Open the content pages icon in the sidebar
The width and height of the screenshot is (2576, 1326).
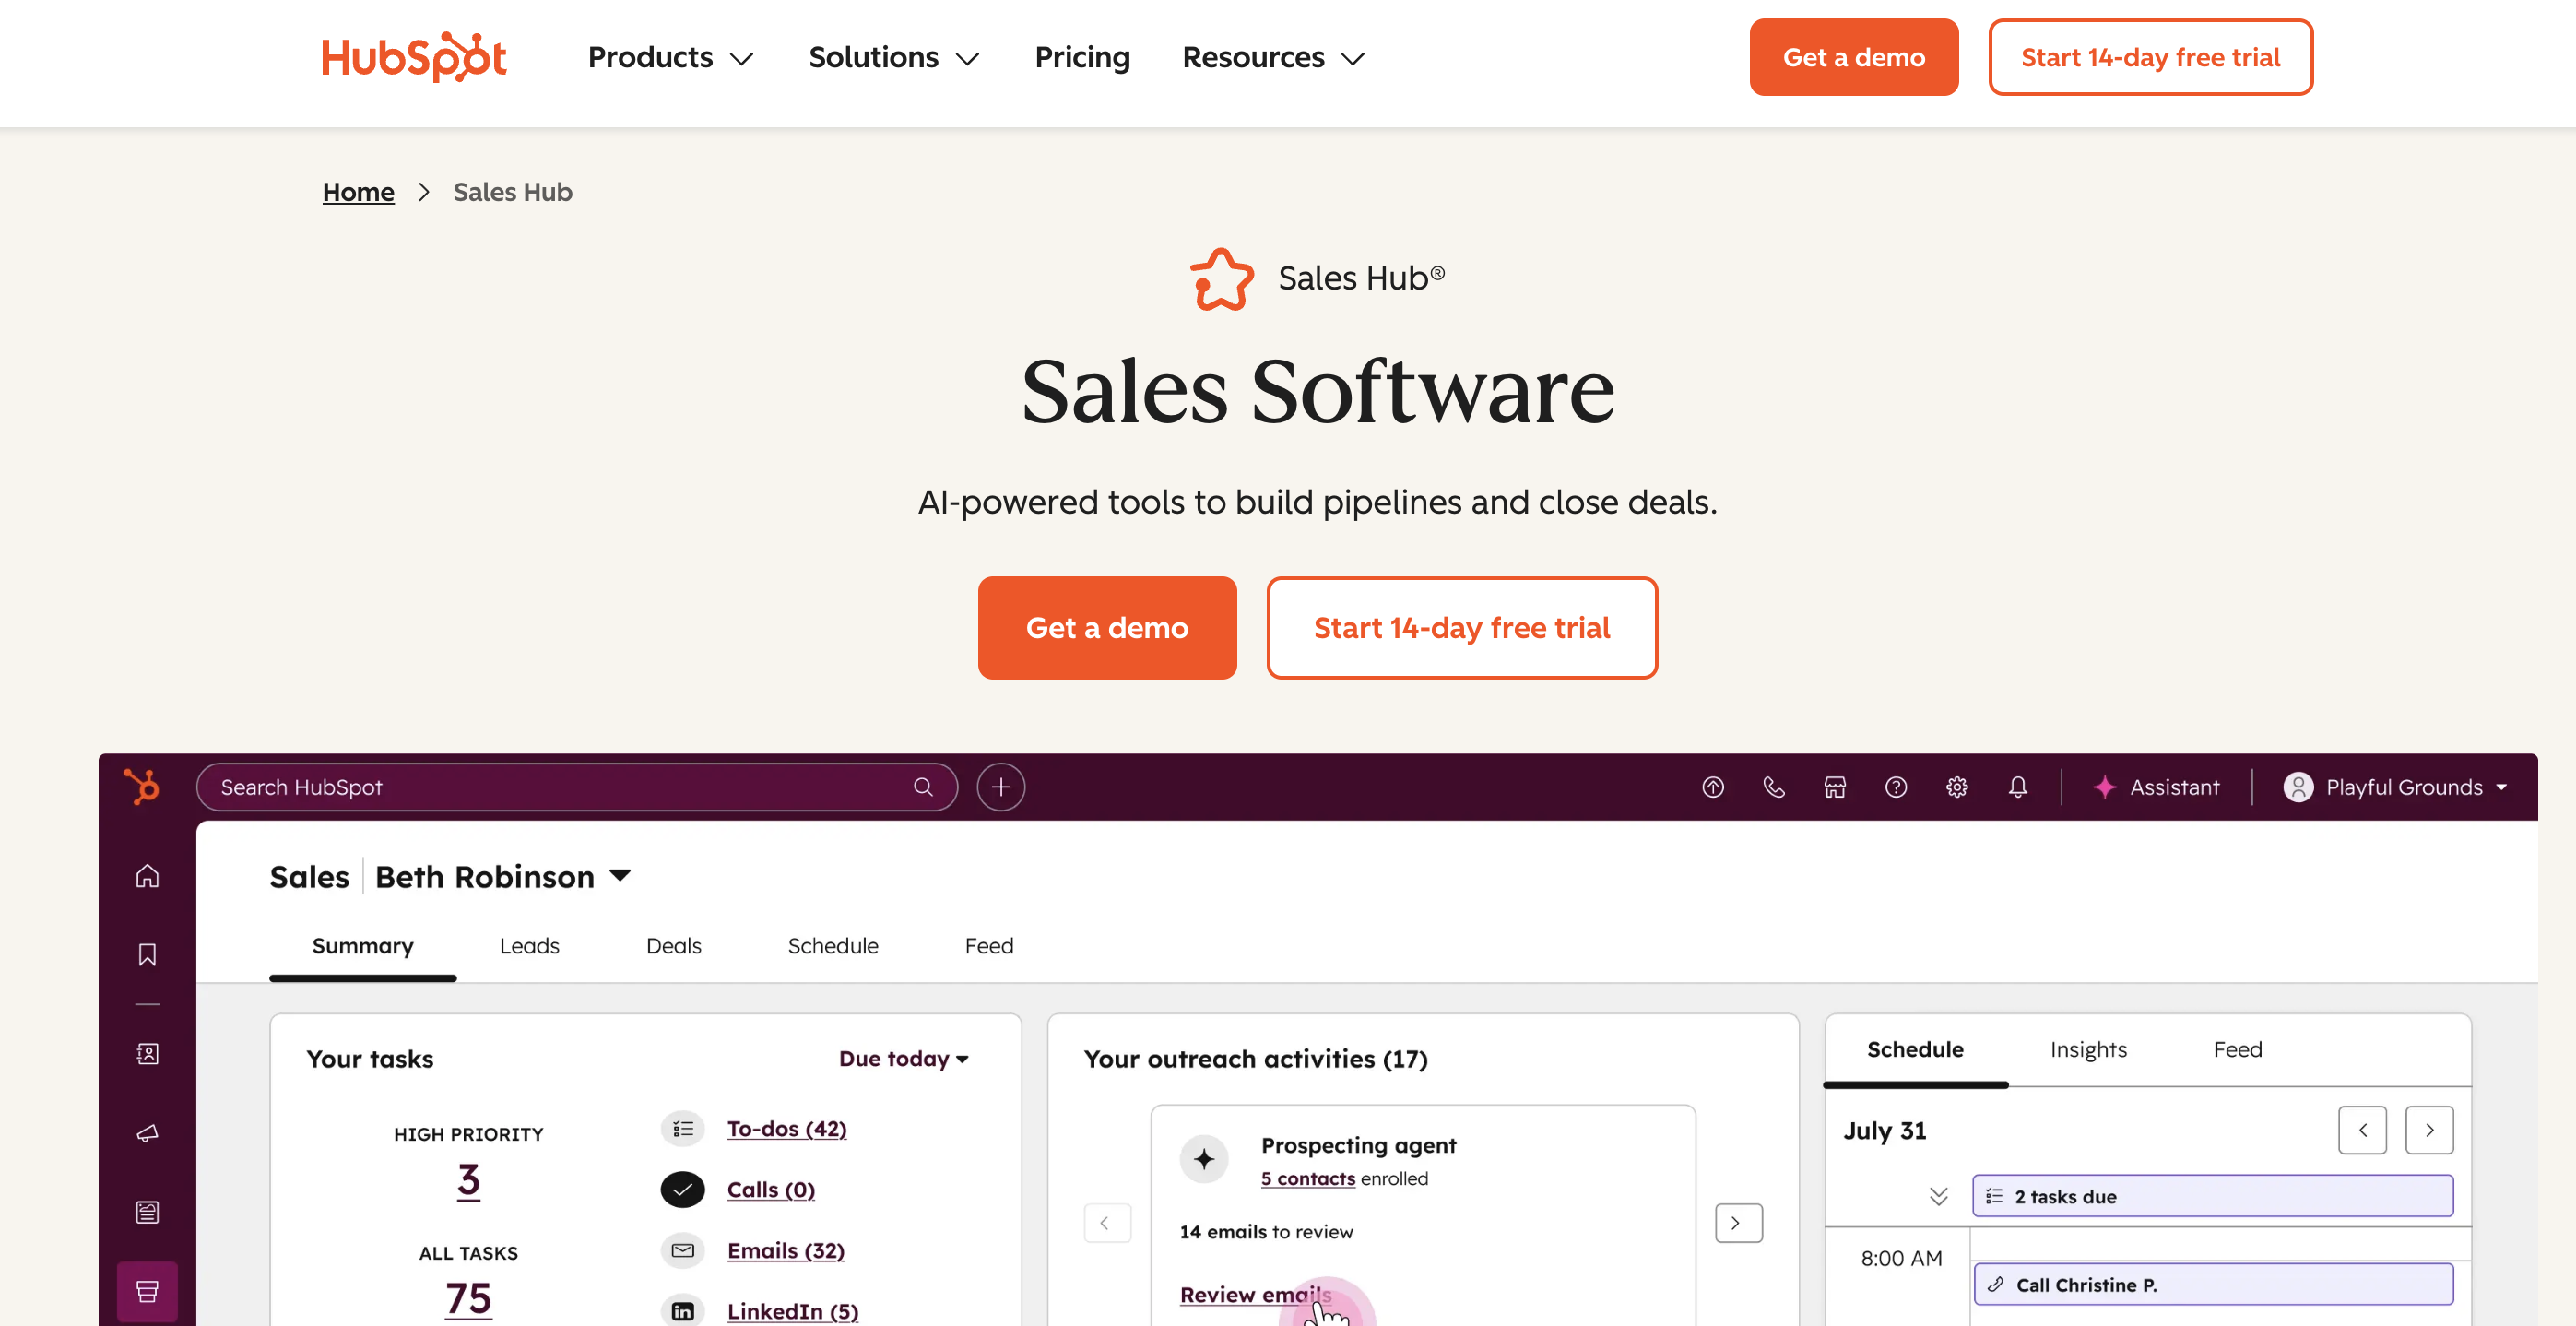[x=147, y=1212]
